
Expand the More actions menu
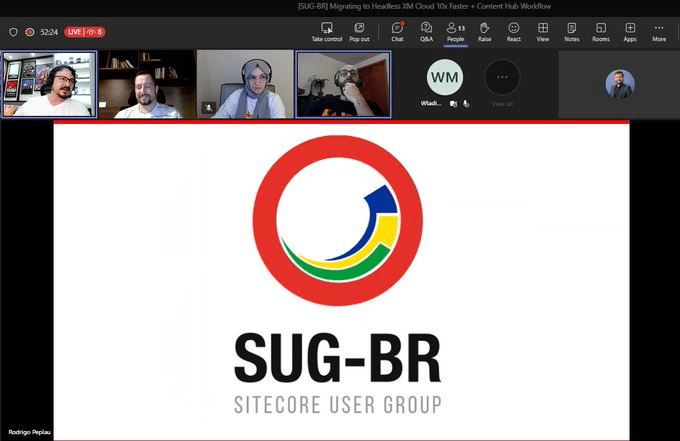click(659, 31)
